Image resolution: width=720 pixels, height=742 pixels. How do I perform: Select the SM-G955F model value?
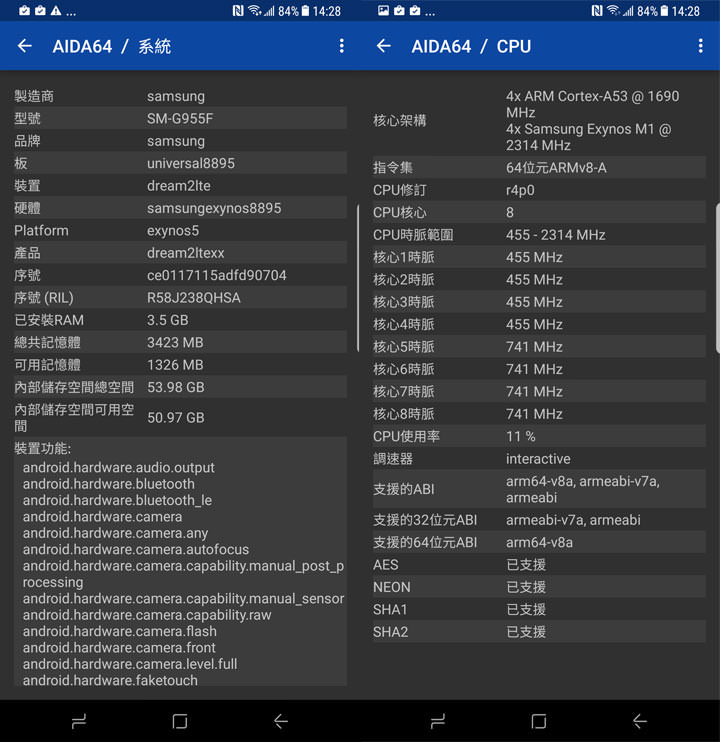[x=180, y=118]
